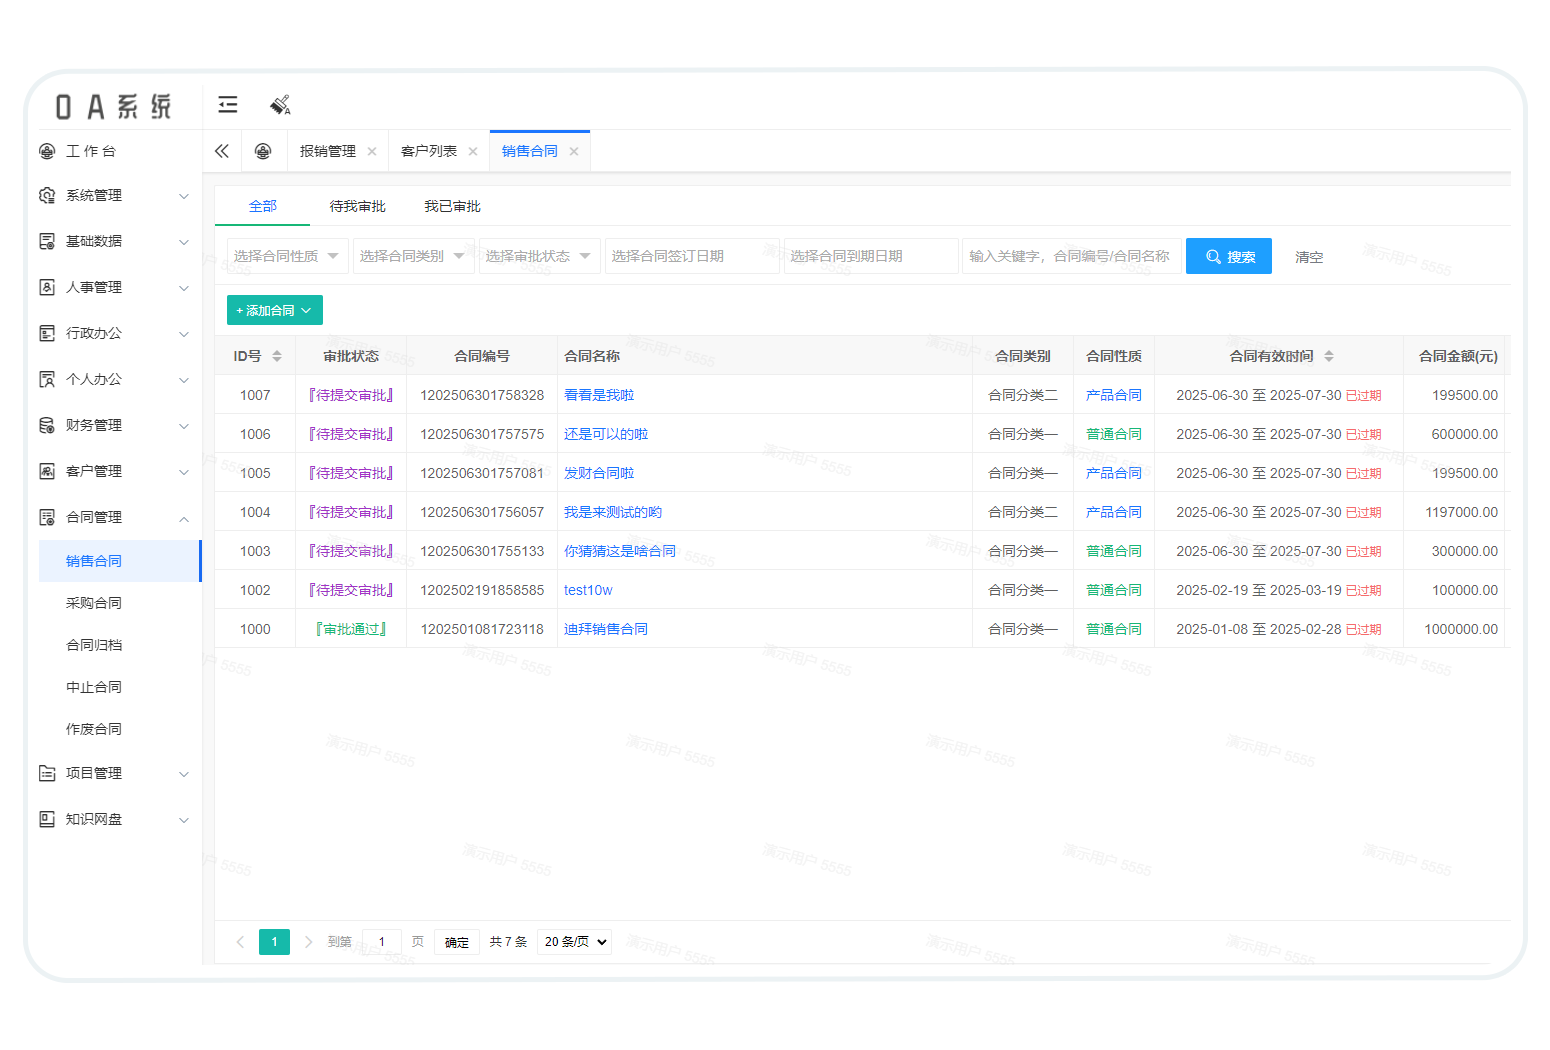Switch to the 待我审批 tab
This screenshot has height=1050, width=1550.
tap(357, 206)
